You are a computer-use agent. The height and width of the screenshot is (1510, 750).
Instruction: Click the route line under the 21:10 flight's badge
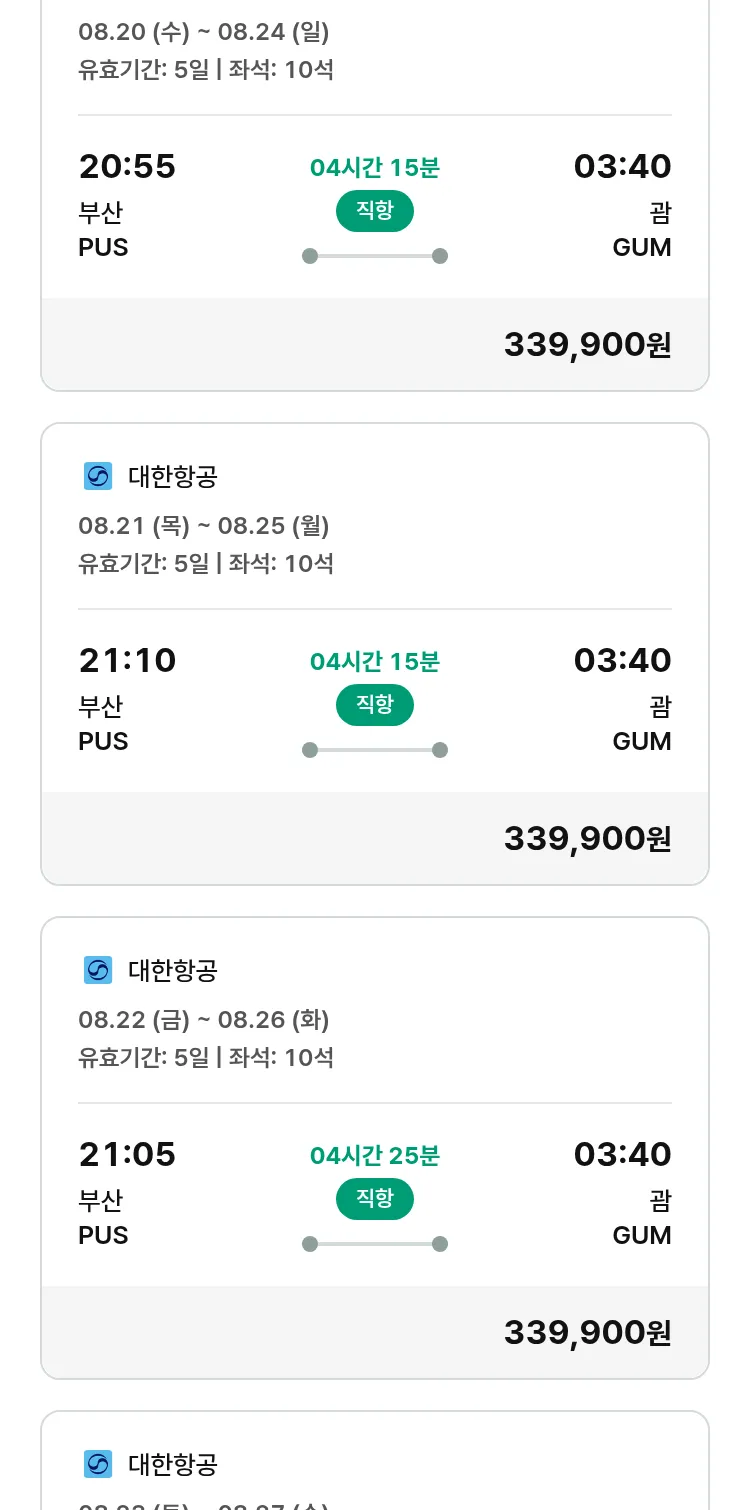[x=374, y=750]
